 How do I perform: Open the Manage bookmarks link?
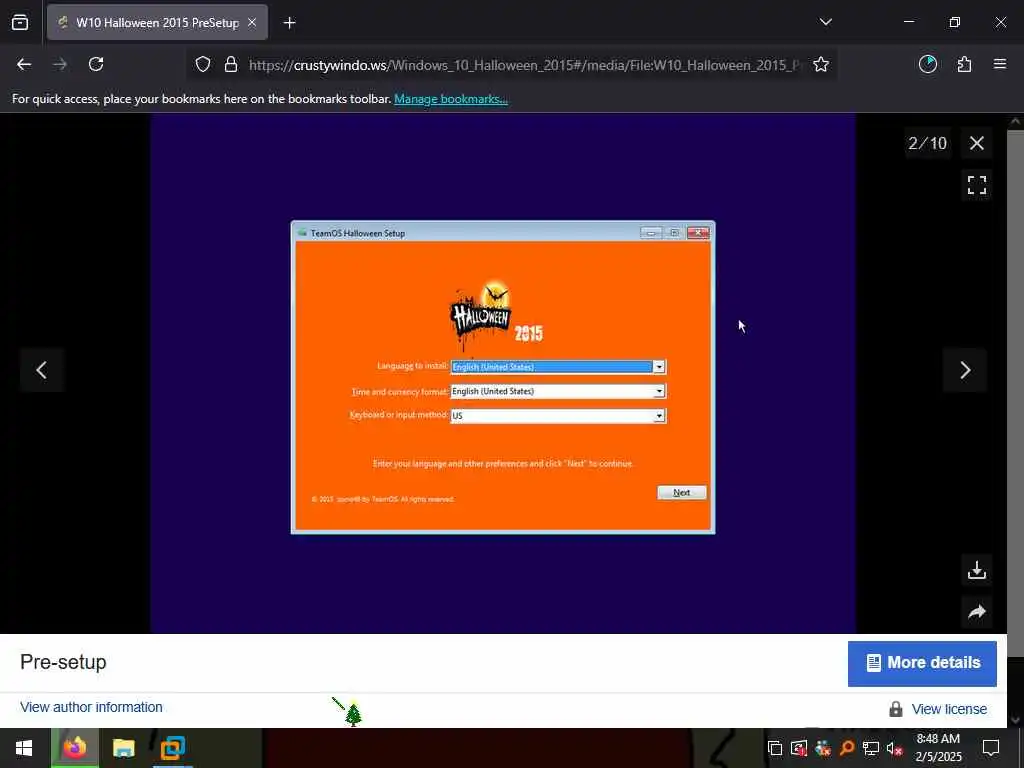click(x=451, y=99)
